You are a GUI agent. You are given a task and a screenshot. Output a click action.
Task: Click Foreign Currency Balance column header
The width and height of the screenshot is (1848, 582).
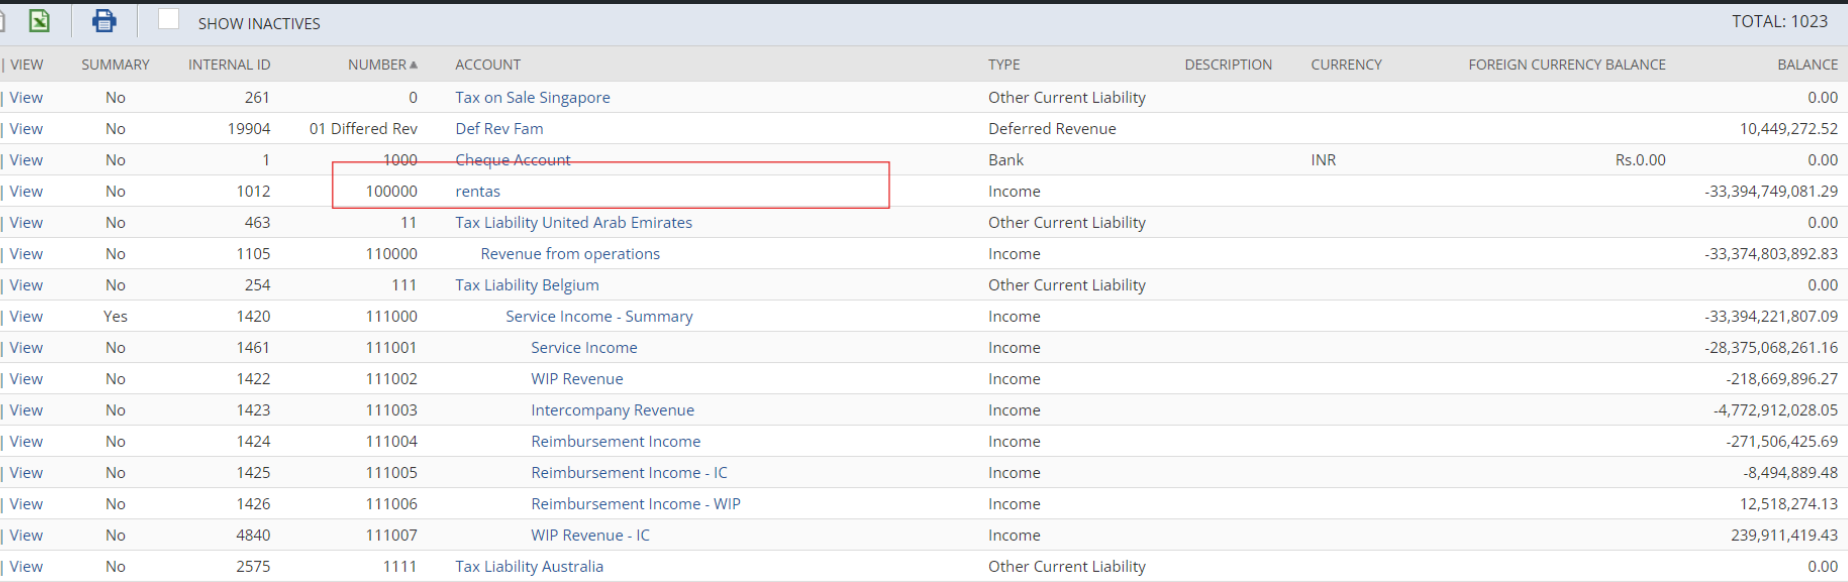click(x=1566, y=64)
